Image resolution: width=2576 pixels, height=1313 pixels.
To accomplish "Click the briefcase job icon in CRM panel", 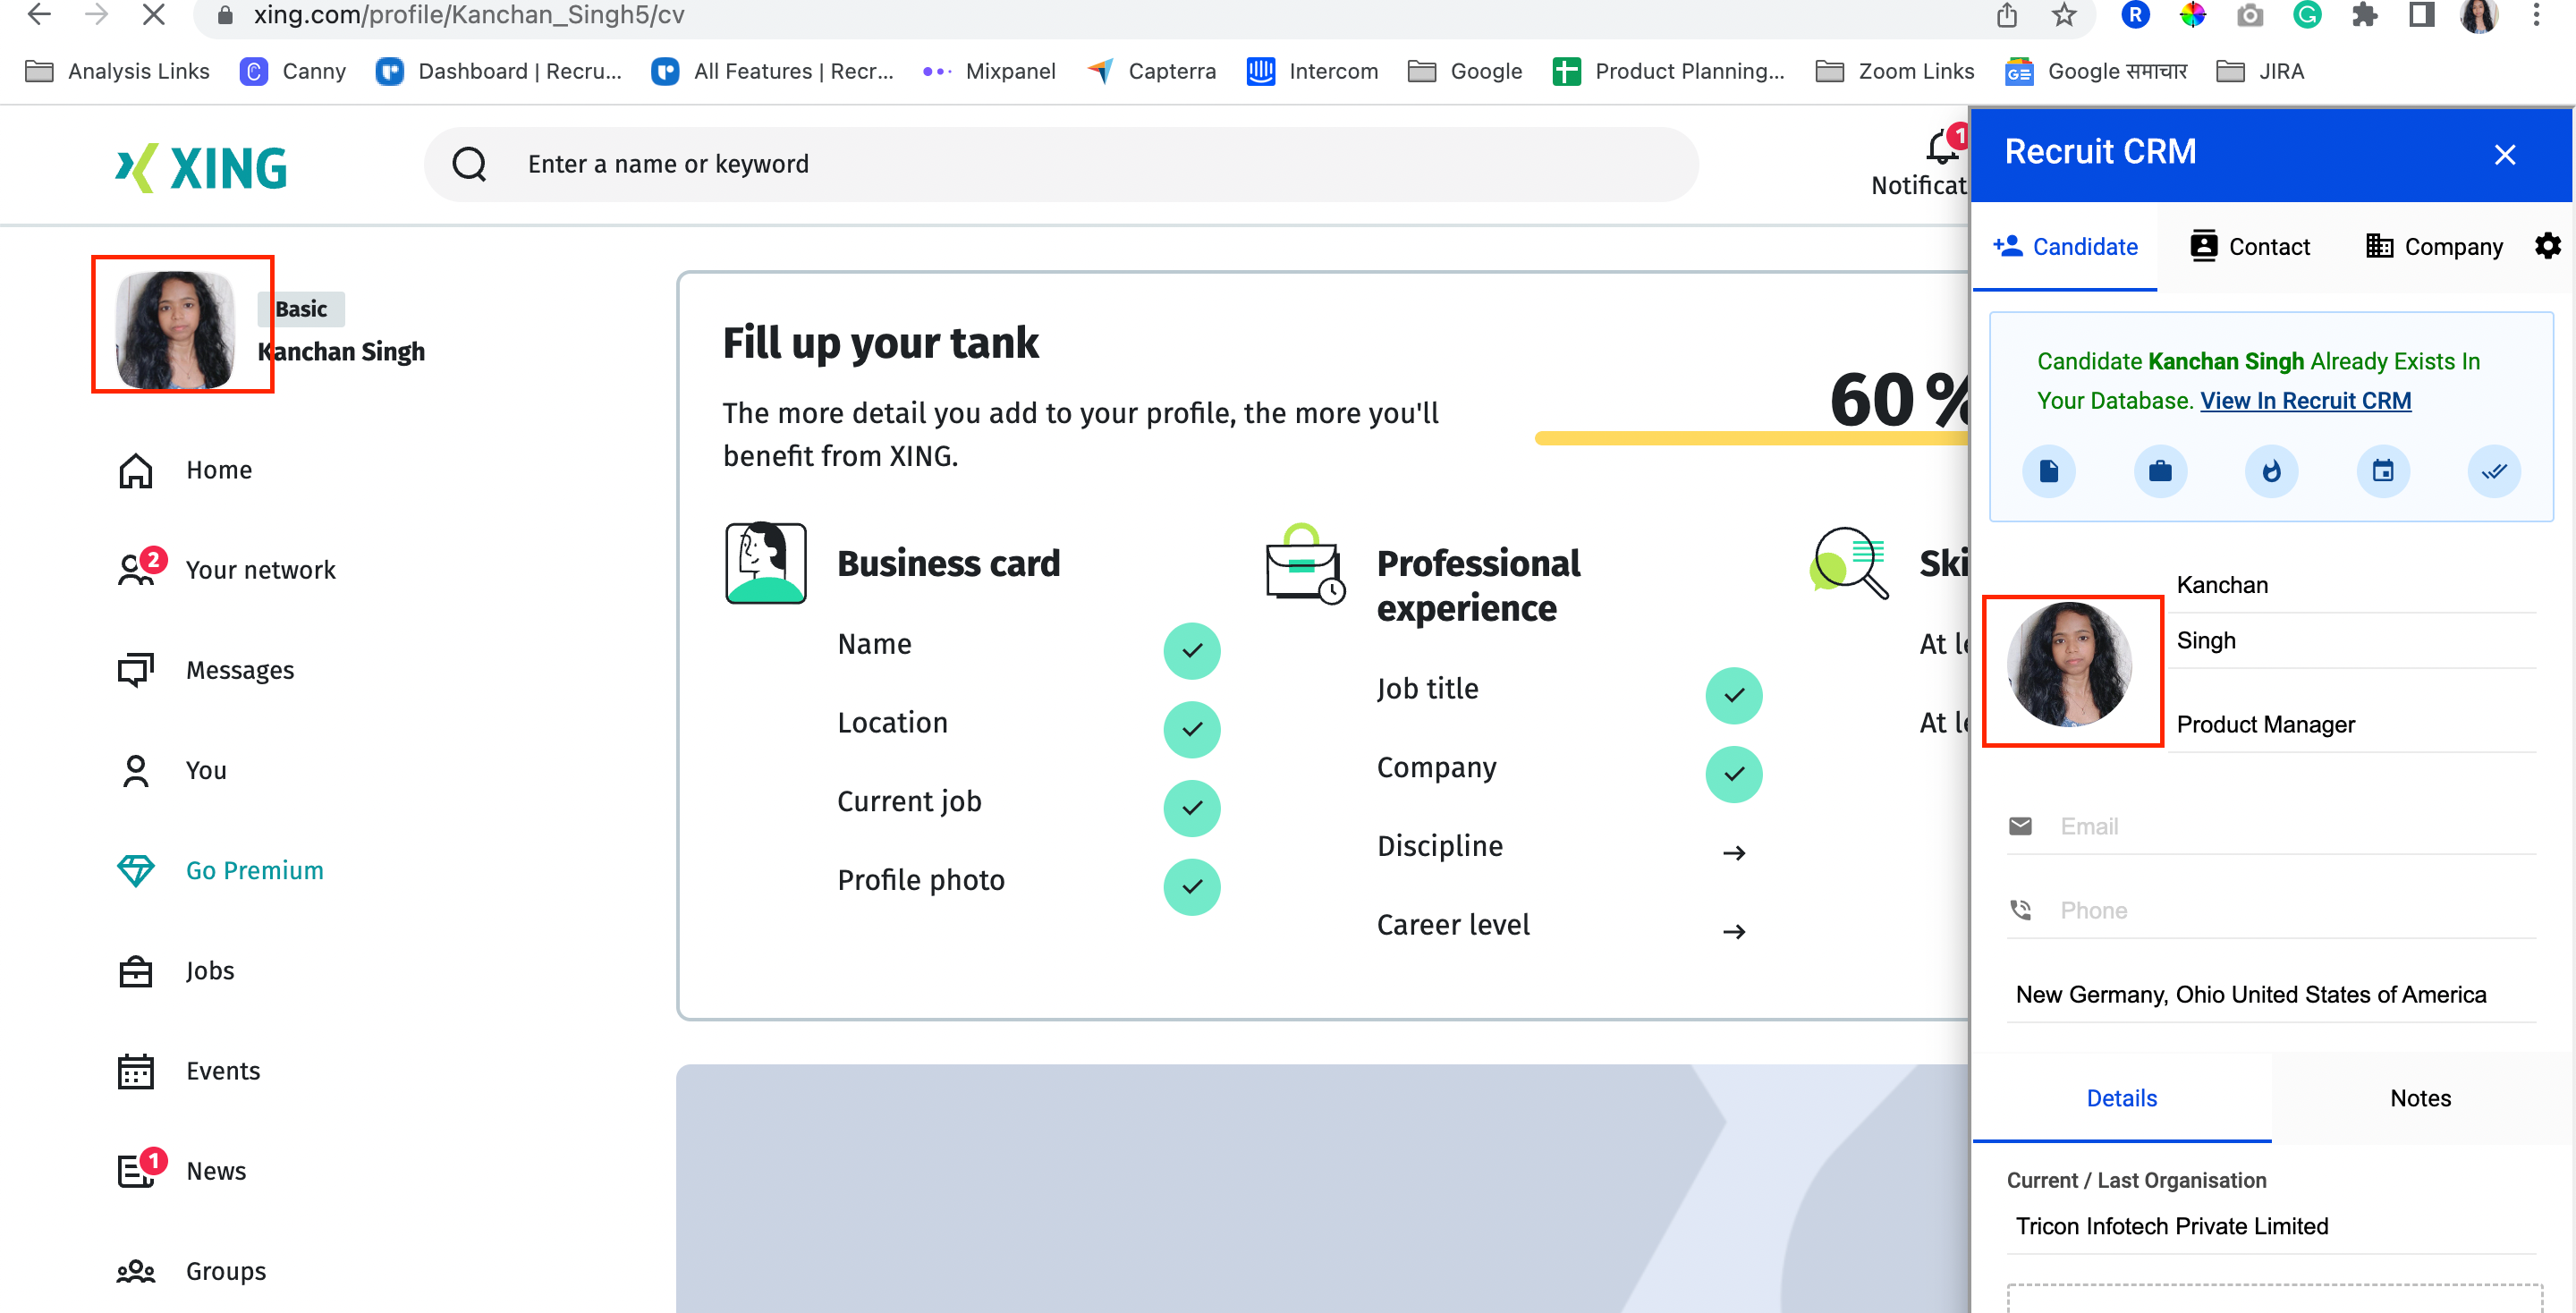I will (2160, 471).
